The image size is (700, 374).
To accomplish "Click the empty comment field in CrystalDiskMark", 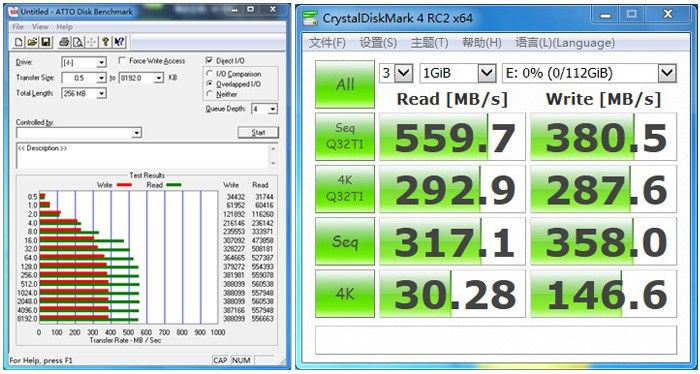I will click(x=496, y=340).
